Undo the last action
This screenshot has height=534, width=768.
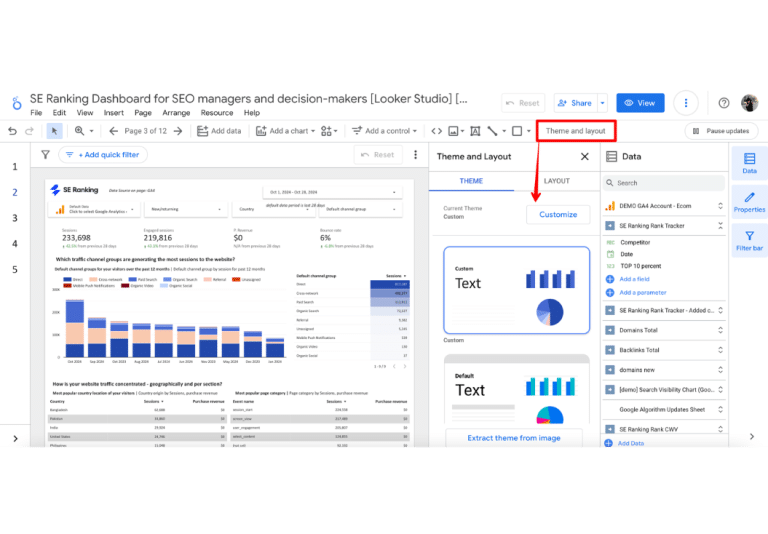[x=13, y=131]
